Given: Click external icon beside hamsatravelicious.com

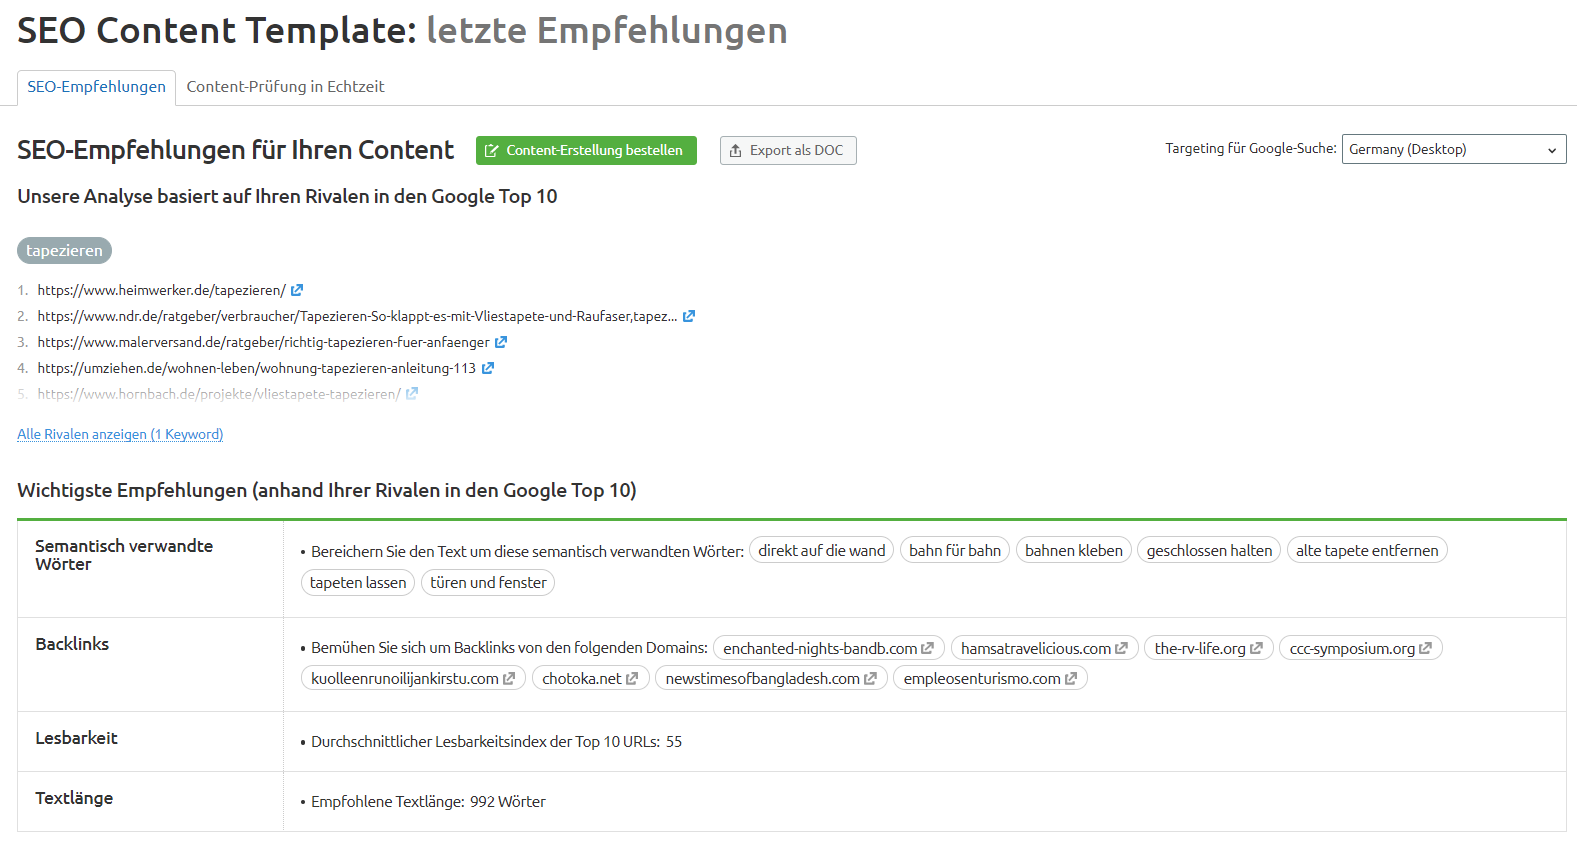Looking at the screenshot, I should [1122, 648].
